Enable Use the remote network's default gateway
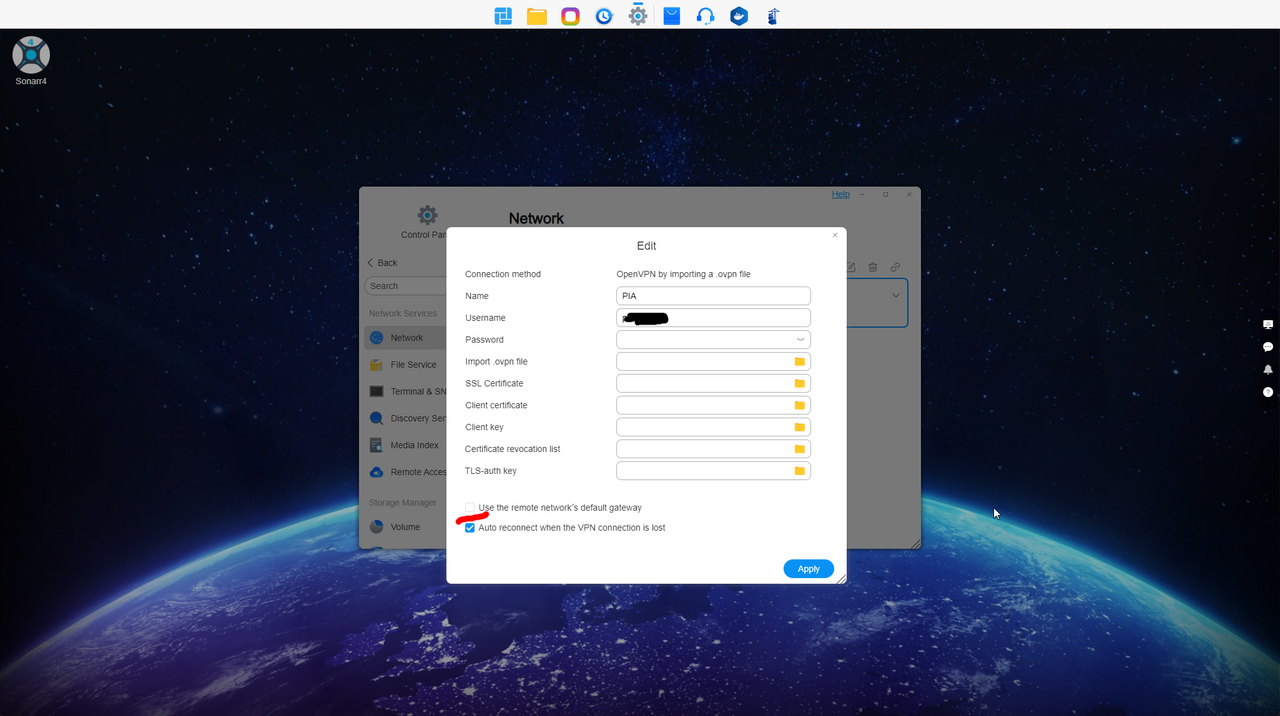The width and height of the screenshot is (1280, 716). (x=470, y=508)
